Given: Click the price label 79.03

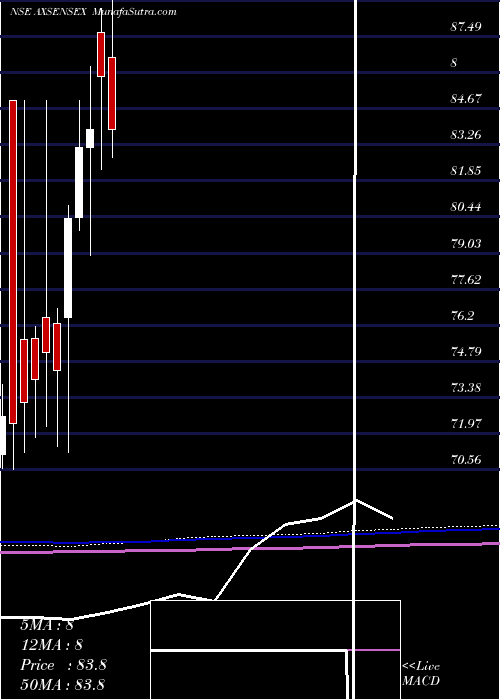Looking at the screenshot, I should coord(466,244).
